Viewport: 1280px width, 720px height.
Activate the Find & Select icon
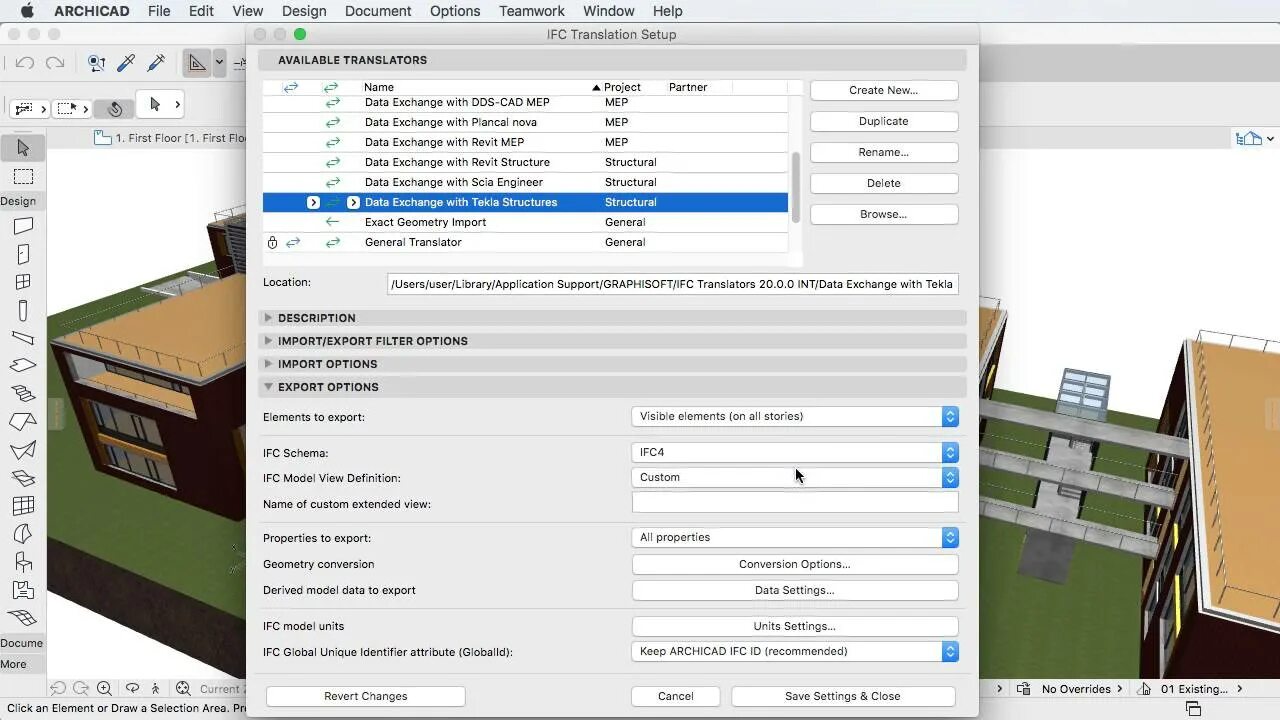(96, 63)
